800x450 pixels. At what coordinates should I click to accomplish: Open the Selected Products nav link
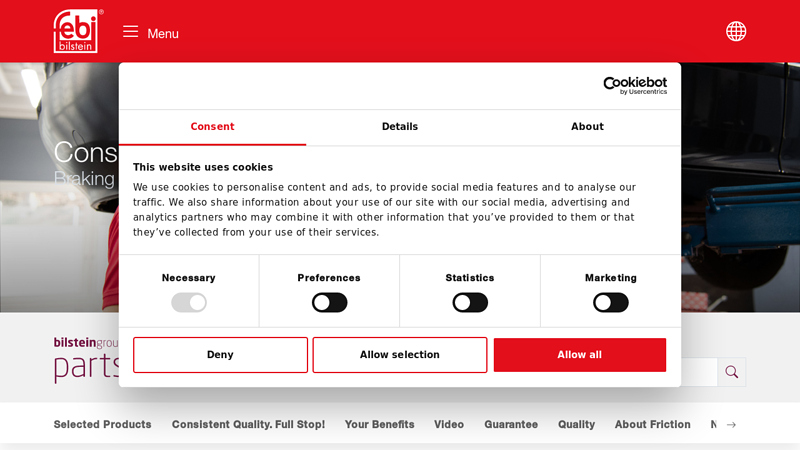103,424
